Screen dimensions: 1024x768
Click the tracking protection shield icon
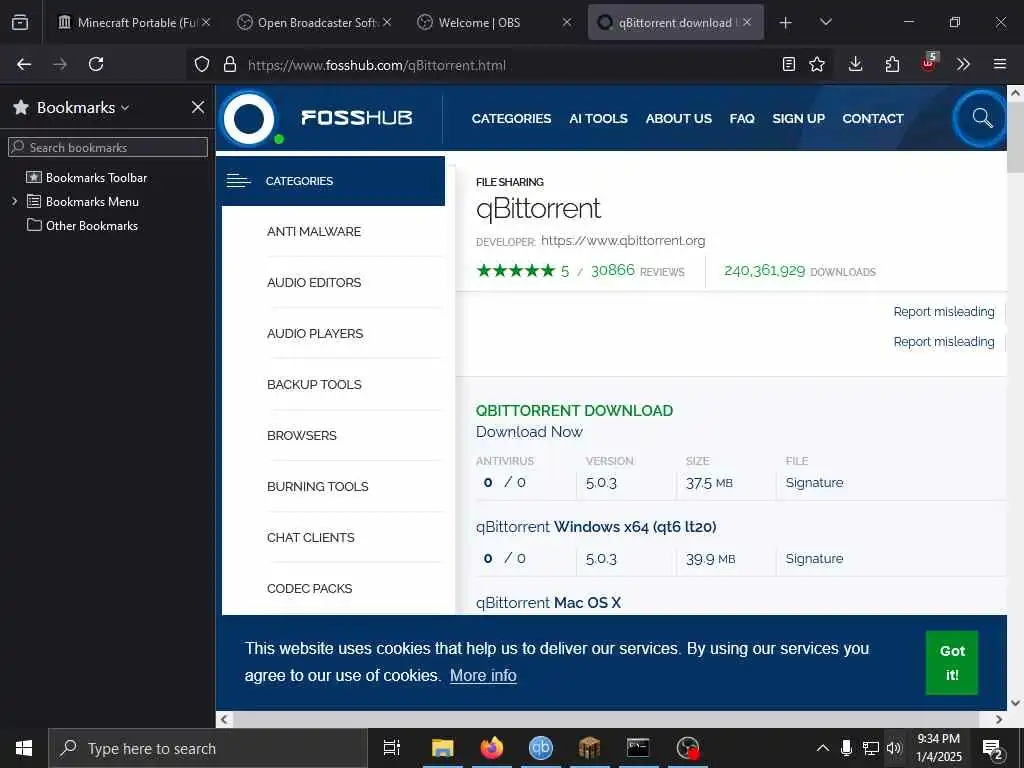[202, 64]
